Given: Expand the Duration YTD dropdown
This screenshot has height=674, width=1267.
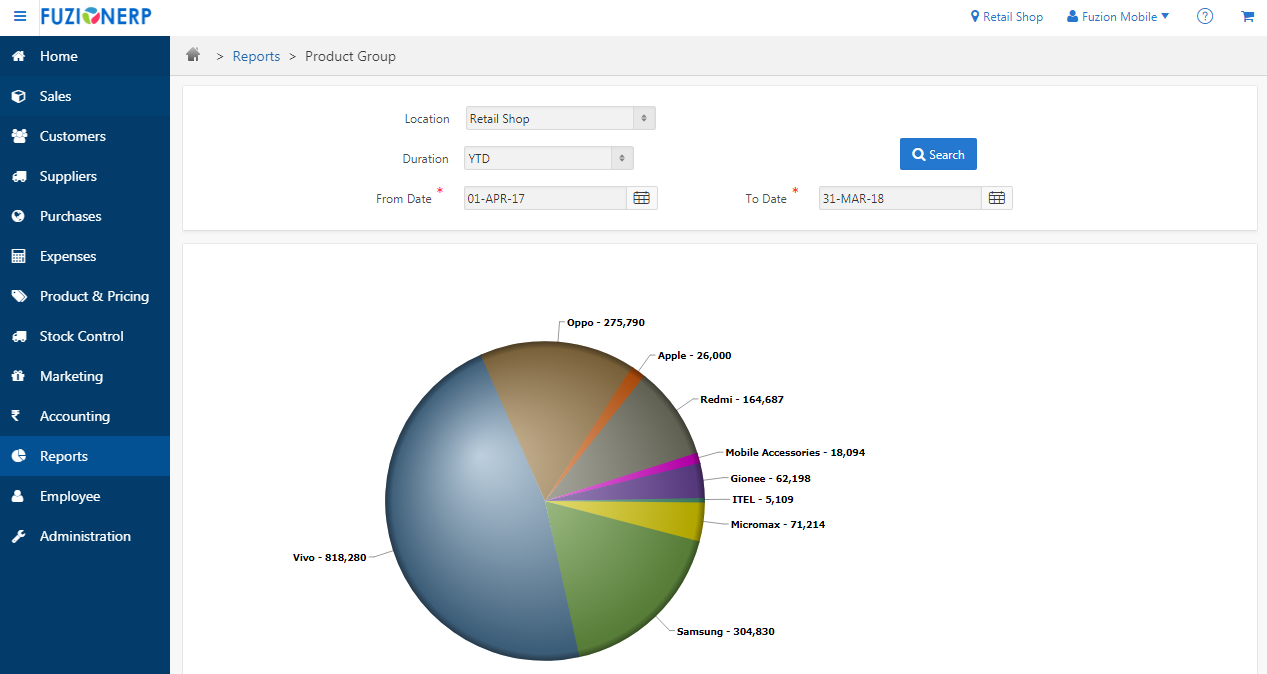Looking at the screenshot, I should point(548,159).
